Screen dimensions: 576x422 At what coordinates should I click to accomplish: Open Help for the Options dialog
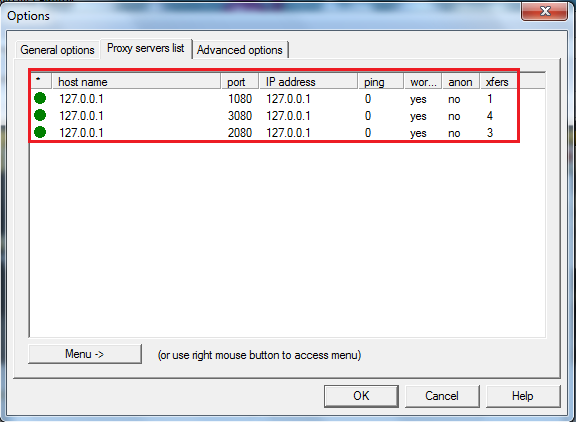(523, 396)
